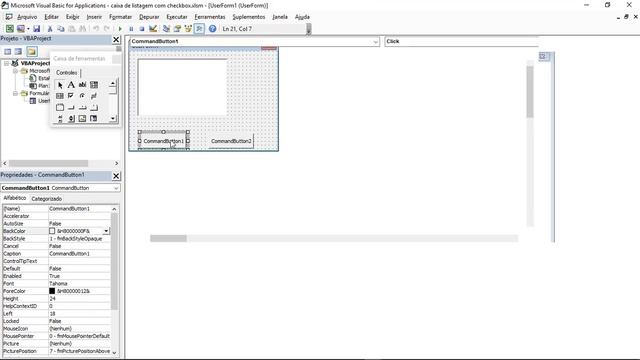Viewport: 640px width, 360px height.
Task: Collapse the Formulários folder node
Action: coord(15,93)
